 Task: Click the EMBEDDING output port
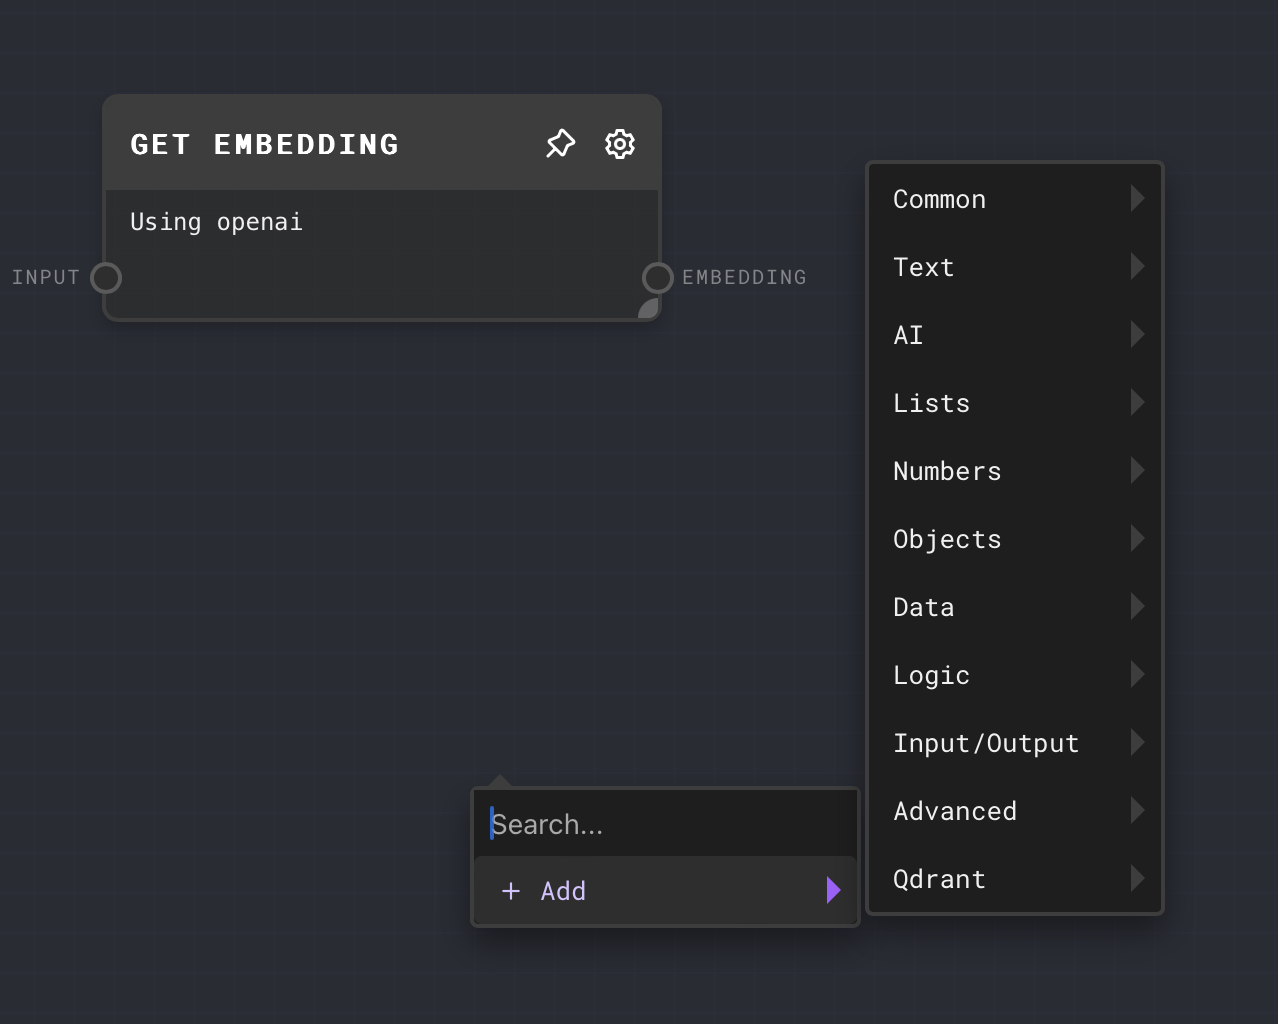(657, 278)
